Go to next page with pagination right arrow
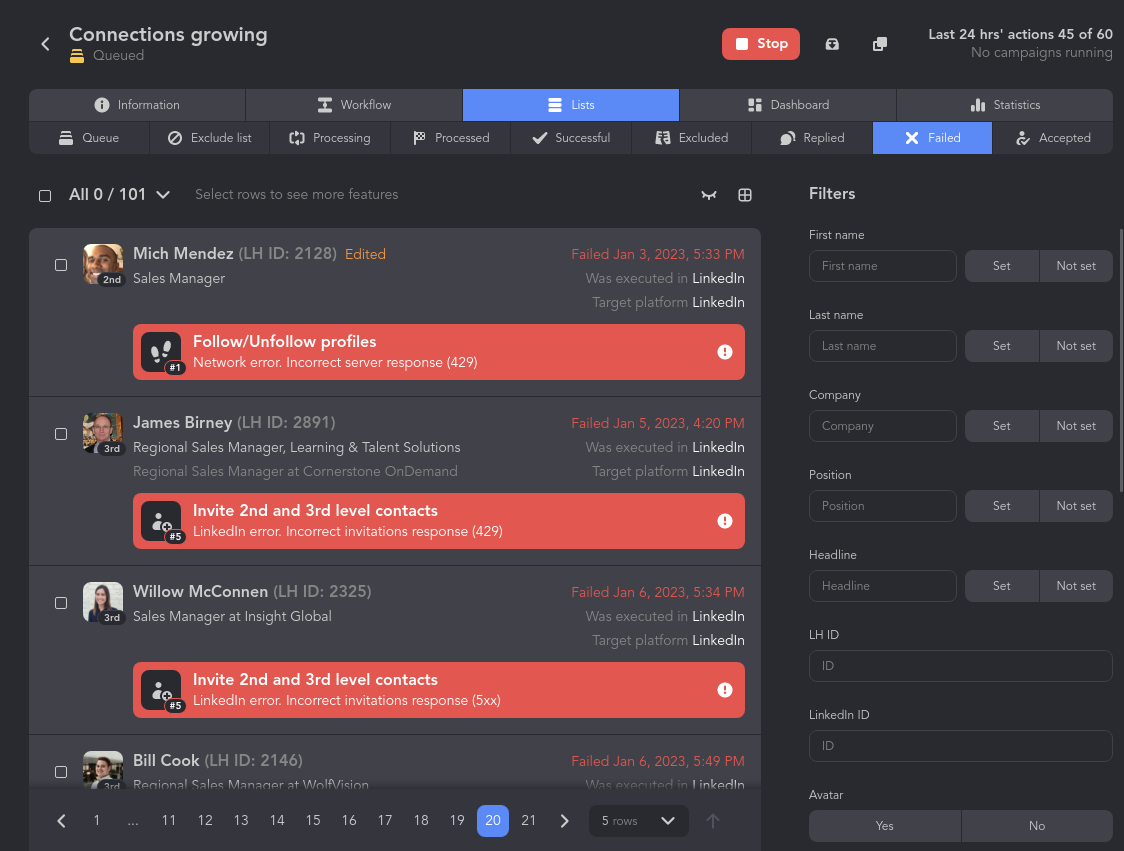The height and width of the screenshot is (851, 1124). 565,821
